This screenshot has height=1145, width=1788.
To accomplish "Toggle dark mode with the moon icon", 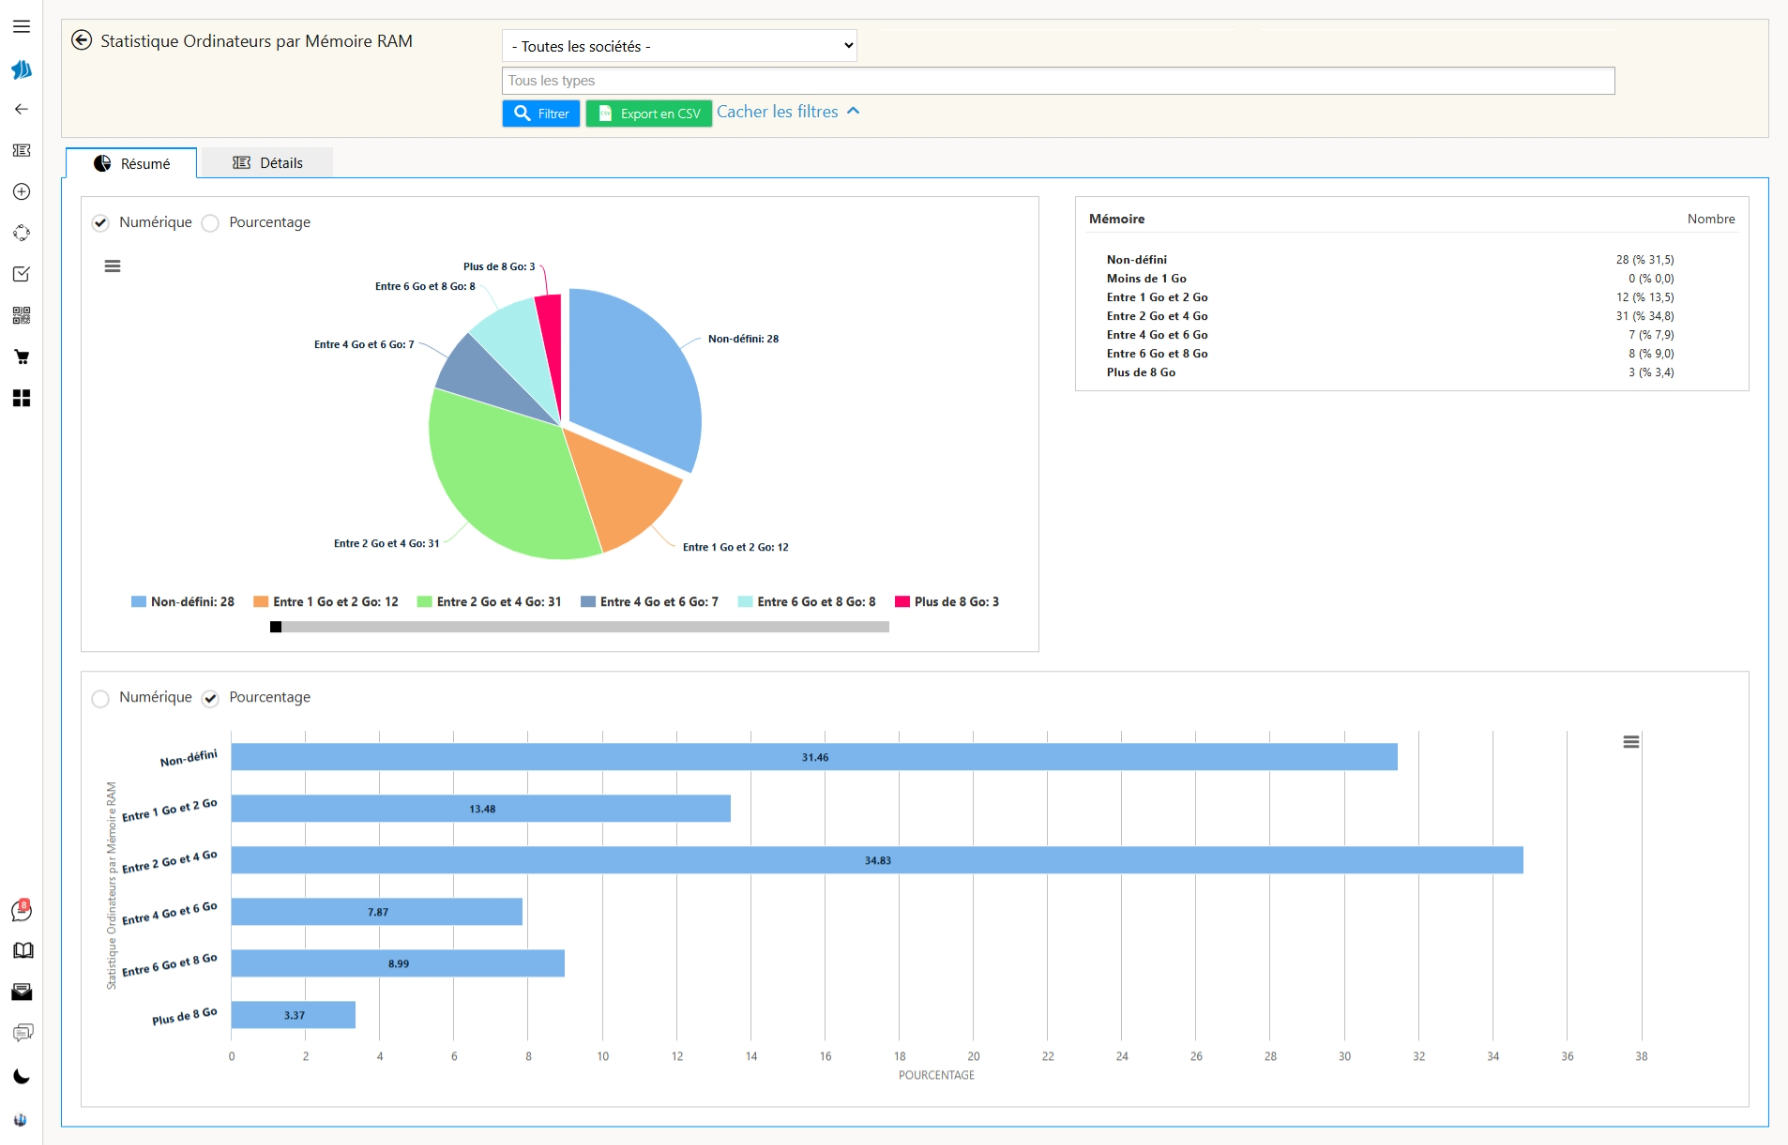I will (21, 1077).
